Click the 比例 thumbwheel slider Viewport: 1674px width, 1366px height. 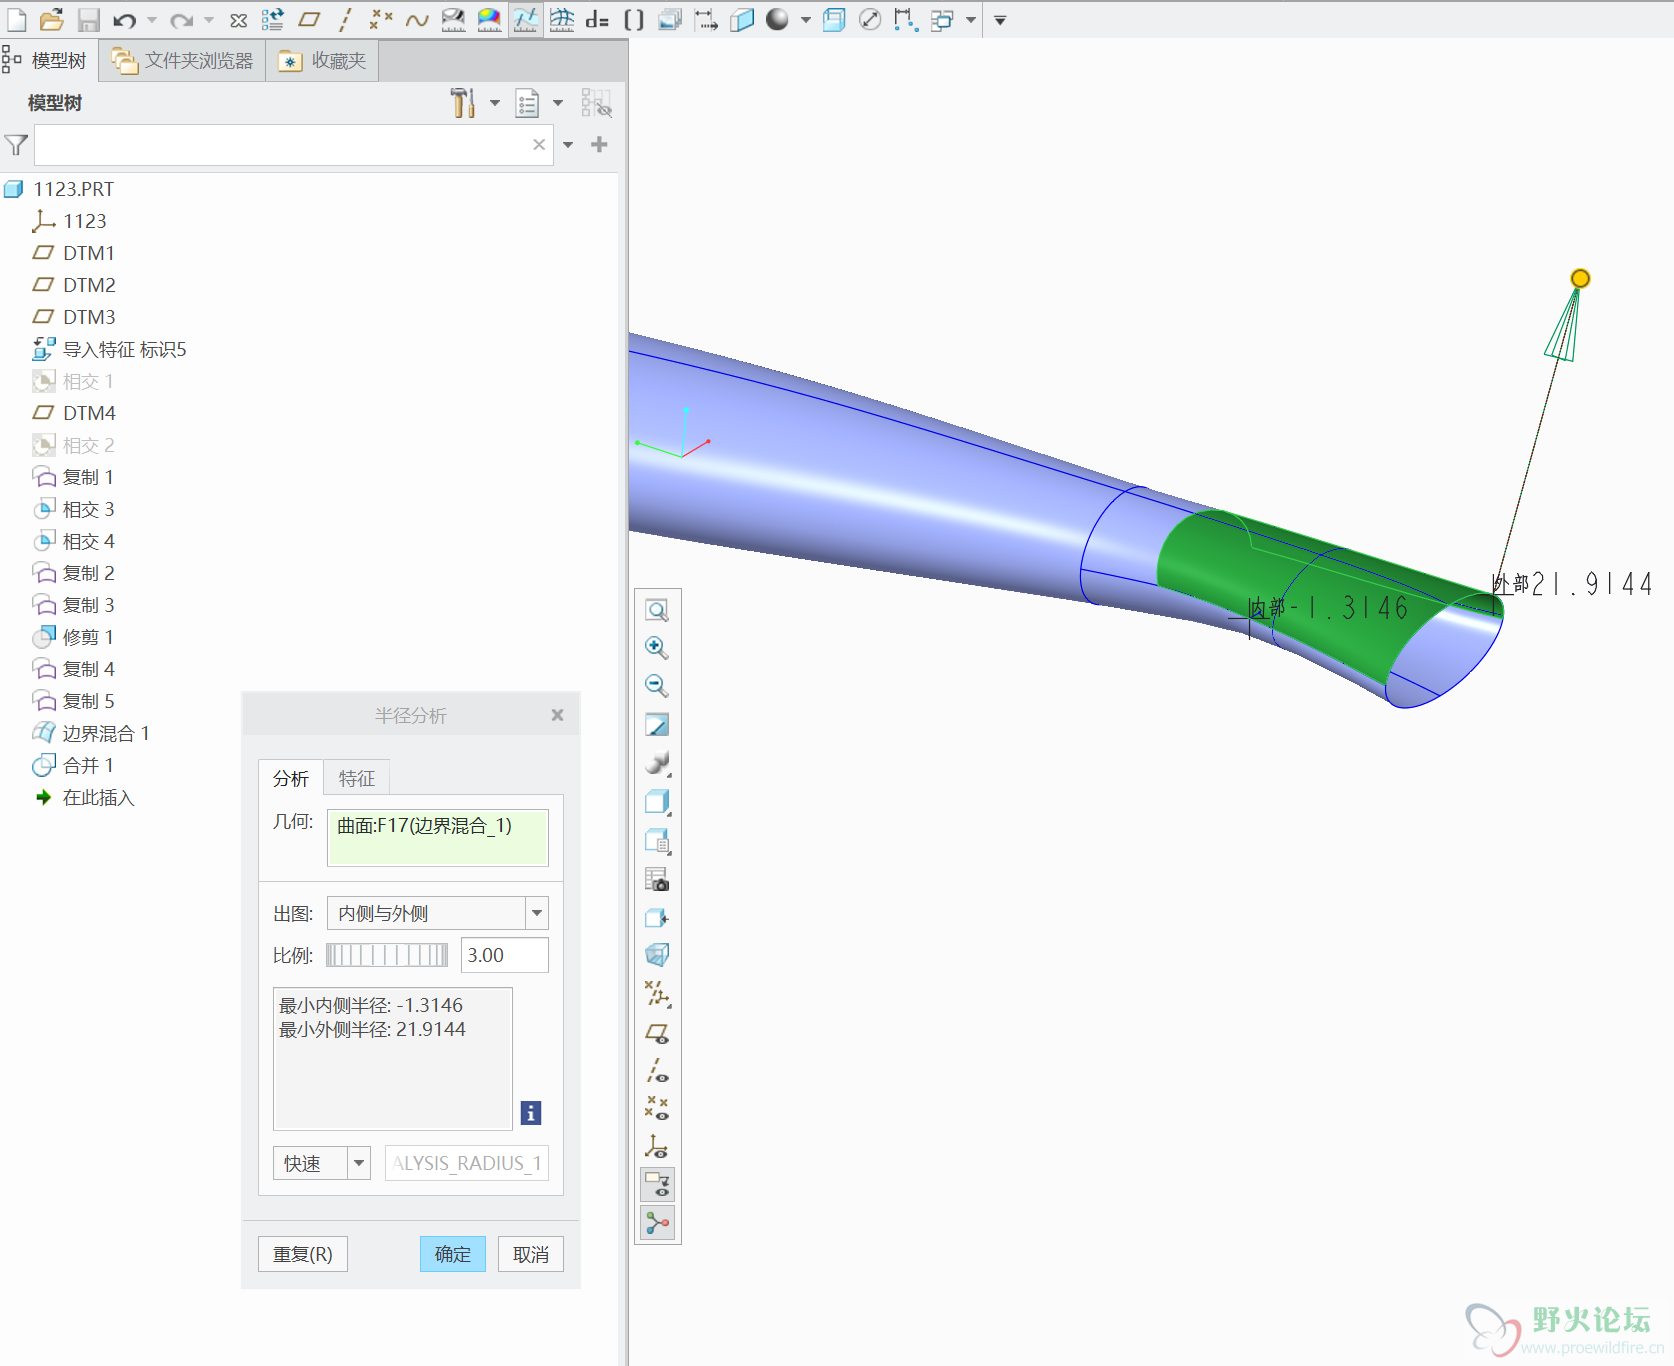pos(387,955)
